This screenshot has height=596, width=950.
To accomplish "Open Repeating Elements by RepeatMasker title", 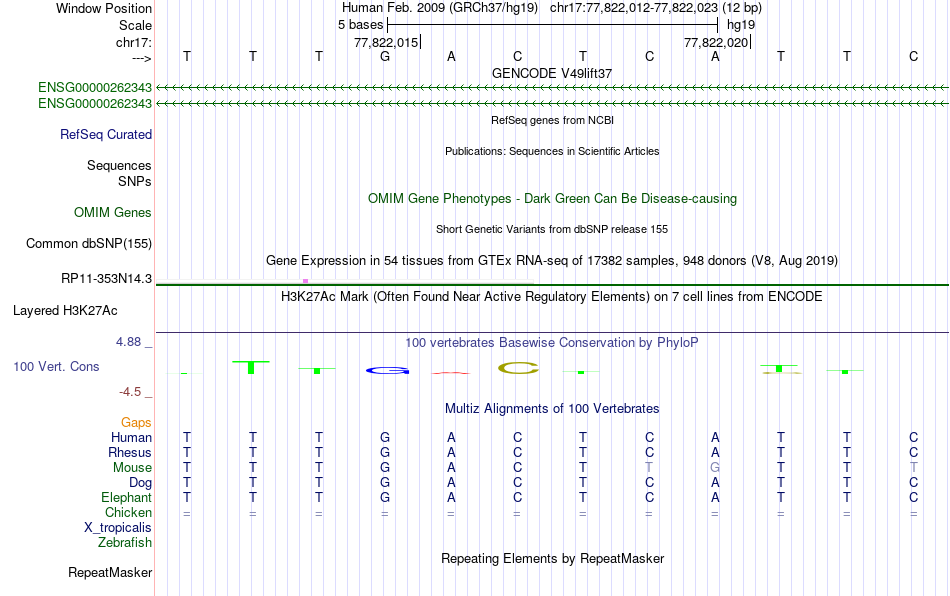I will [x=552, y=558].
